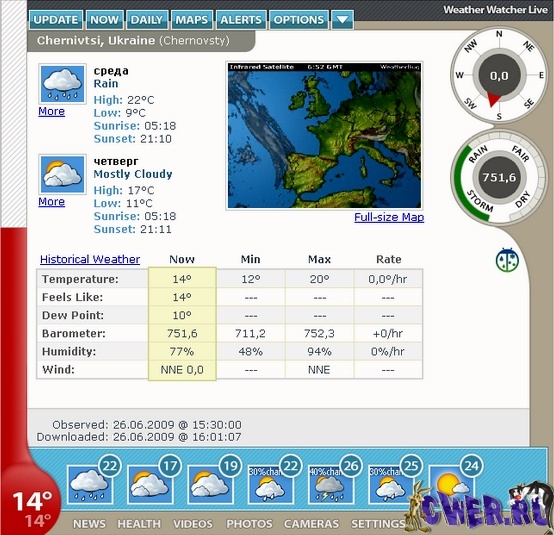Click the UPDATE tab button
The image size is (554, 535).
56,20
